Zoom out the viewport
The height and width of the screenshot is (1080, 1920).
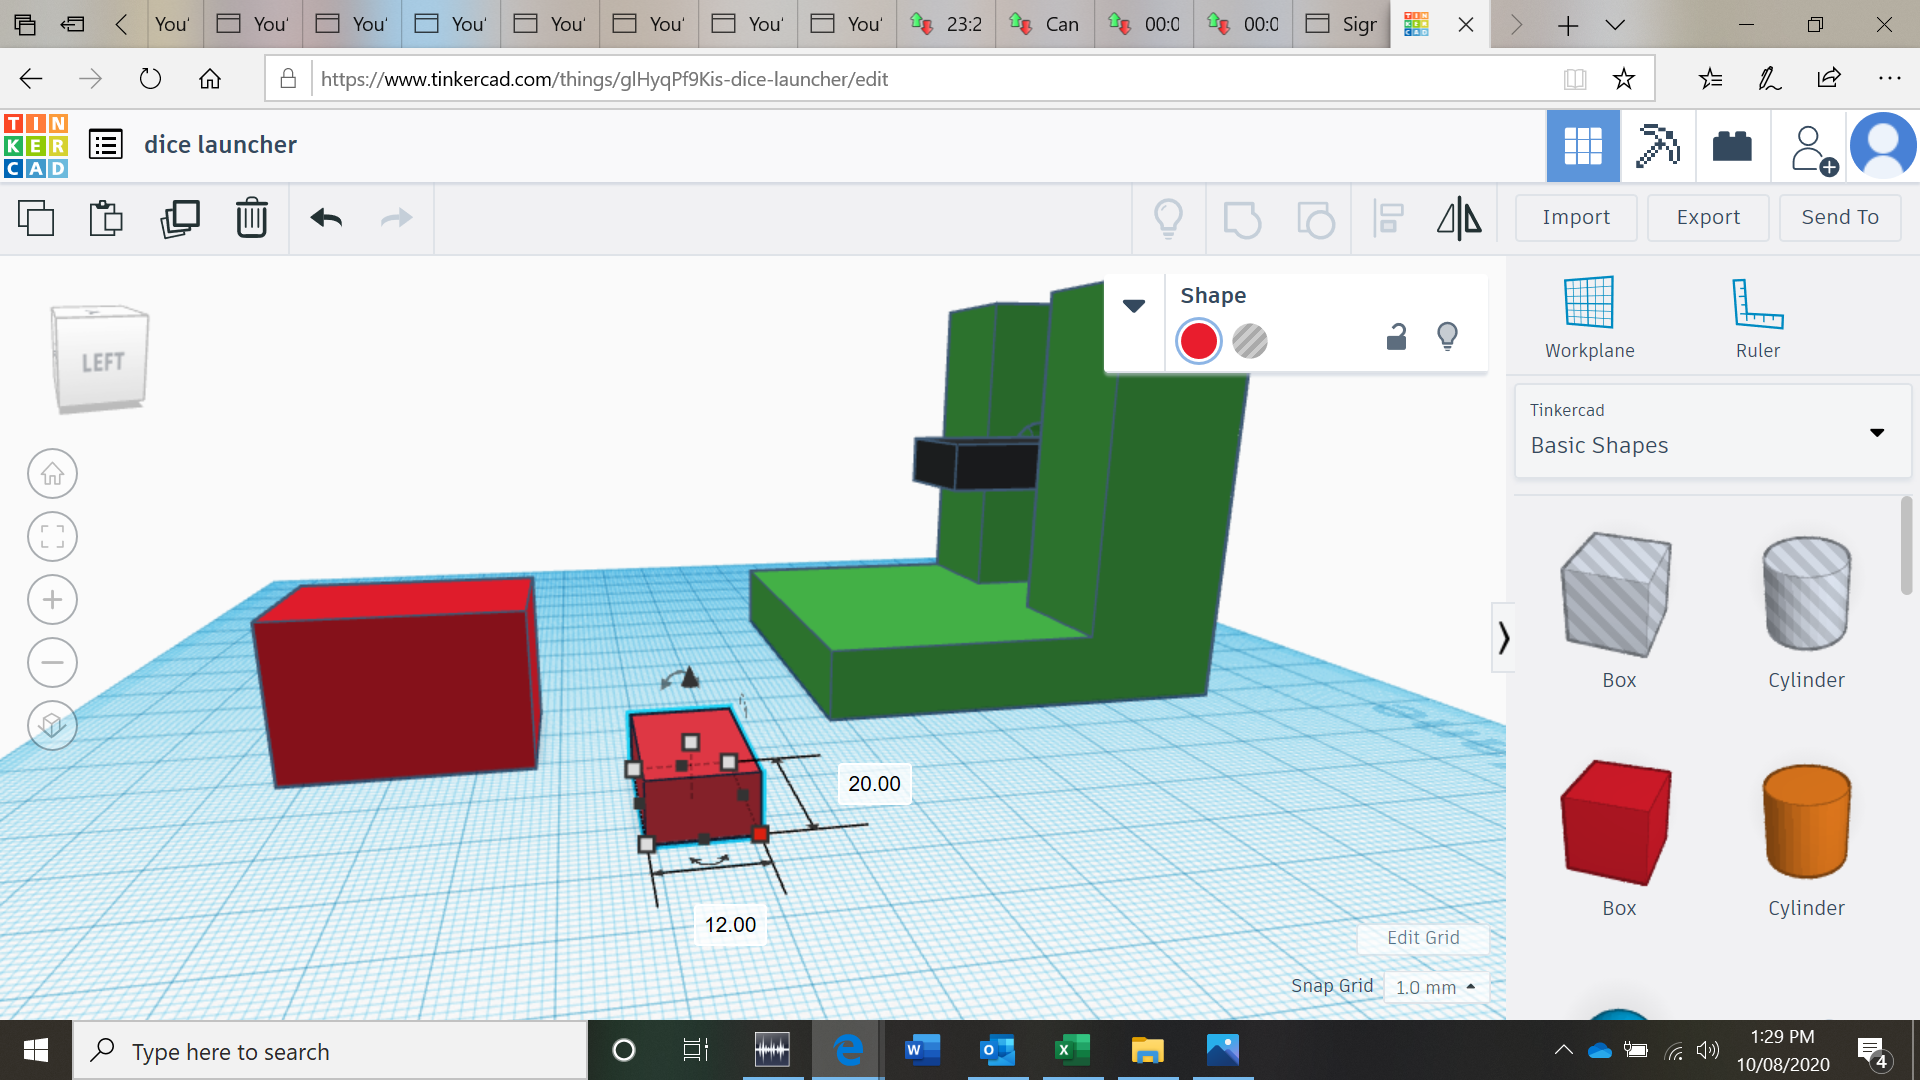[52, 662]
